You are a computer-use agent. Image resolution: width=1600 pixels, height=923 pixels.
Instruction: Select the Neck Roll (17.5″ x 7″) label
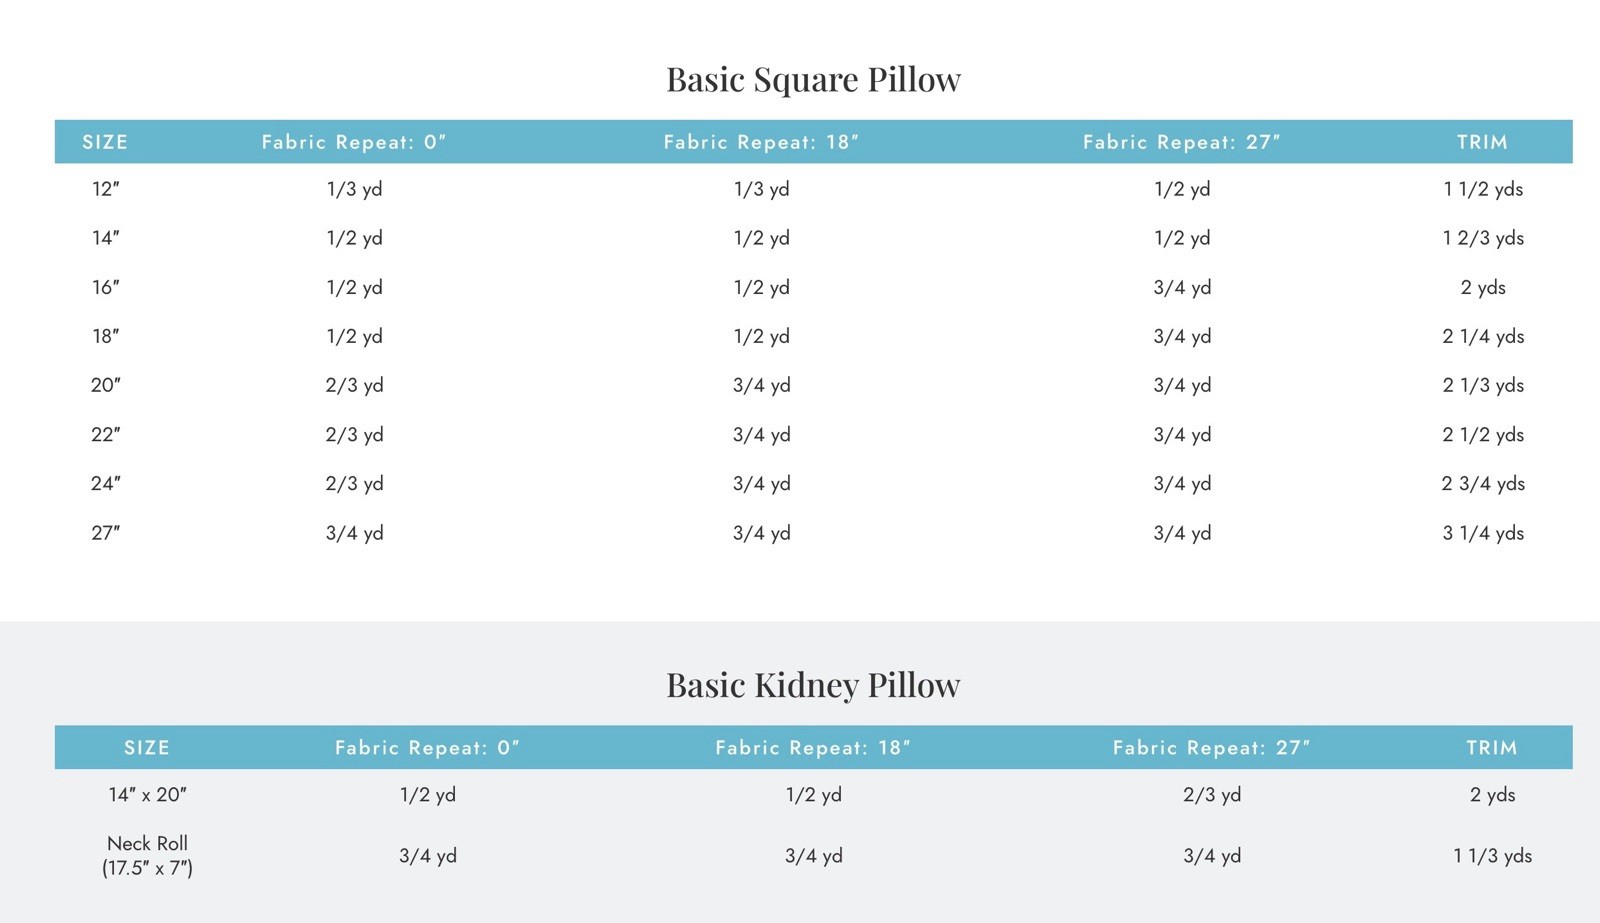coord(147,856)
